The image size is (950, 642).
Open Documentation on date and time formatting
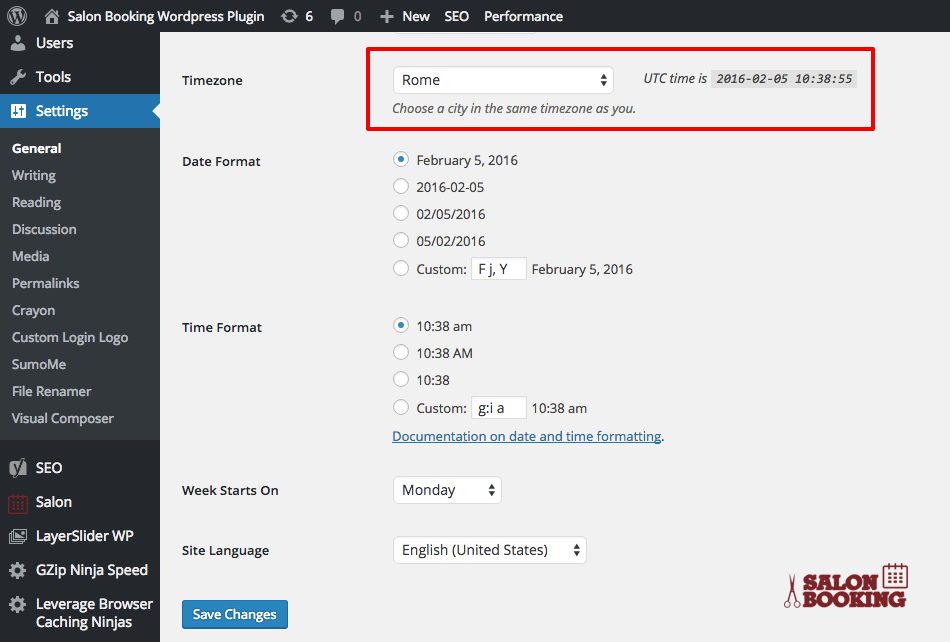[526, 436]
